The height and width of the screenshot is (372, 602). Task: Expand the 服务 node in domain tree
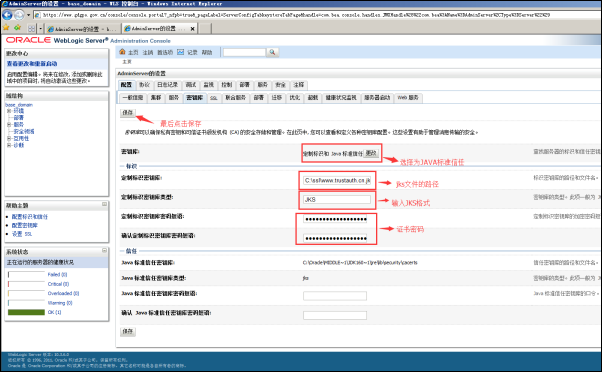[x=9, y=124]
